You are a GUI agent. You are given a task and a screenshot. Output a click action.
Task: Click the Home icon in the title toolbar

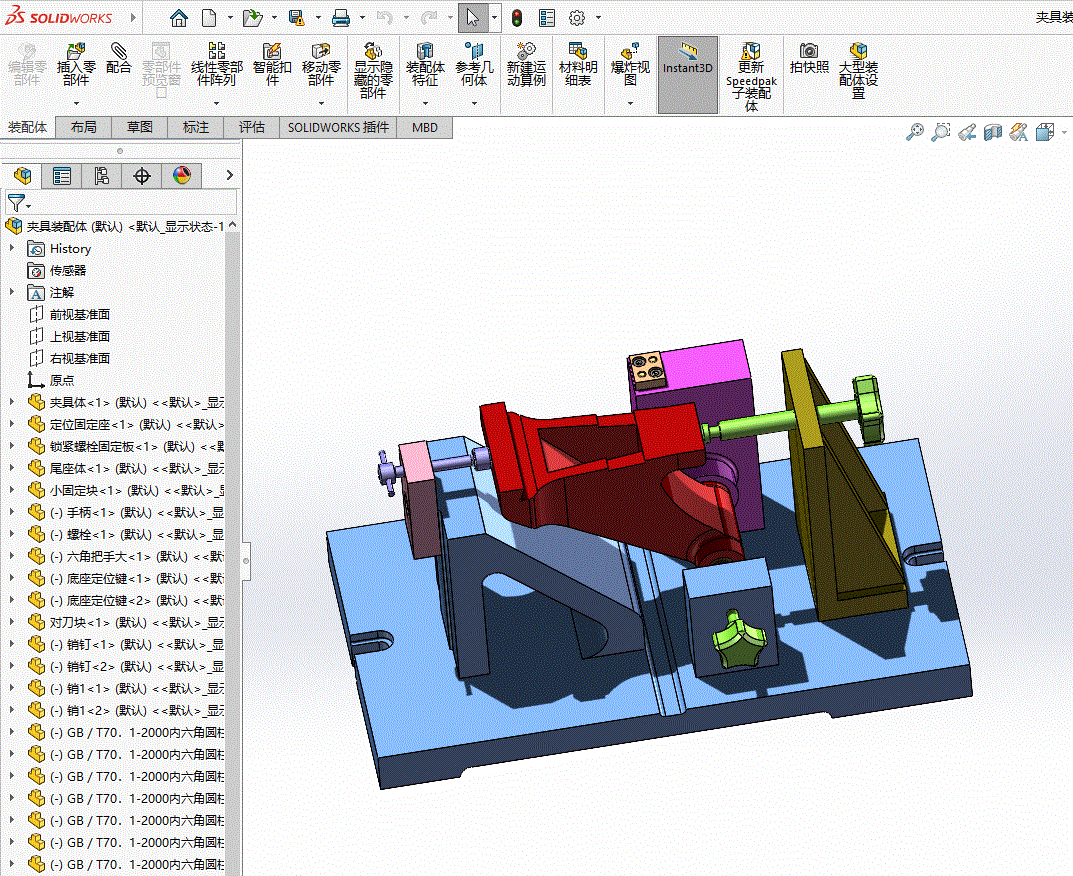tap(179, 18)
